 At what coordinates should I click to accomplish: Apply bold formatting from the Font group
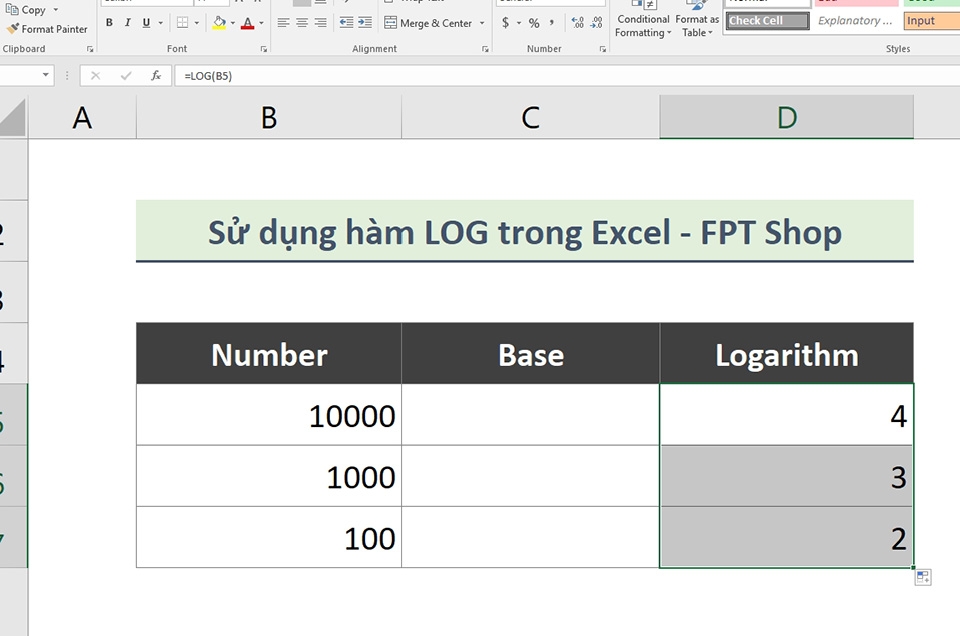coord(109,22)
